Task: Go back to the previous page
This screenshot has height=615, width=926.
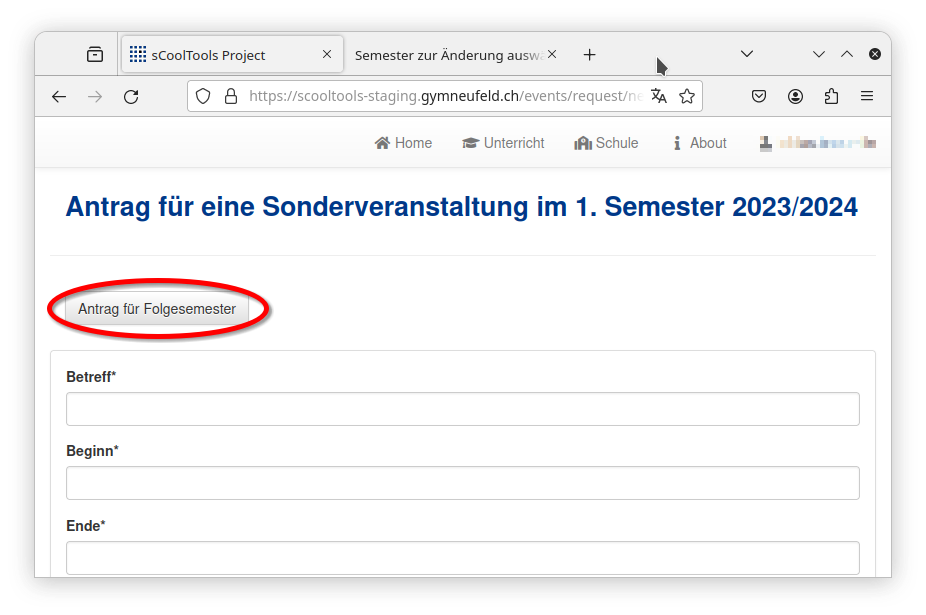Action: [59, 97]
